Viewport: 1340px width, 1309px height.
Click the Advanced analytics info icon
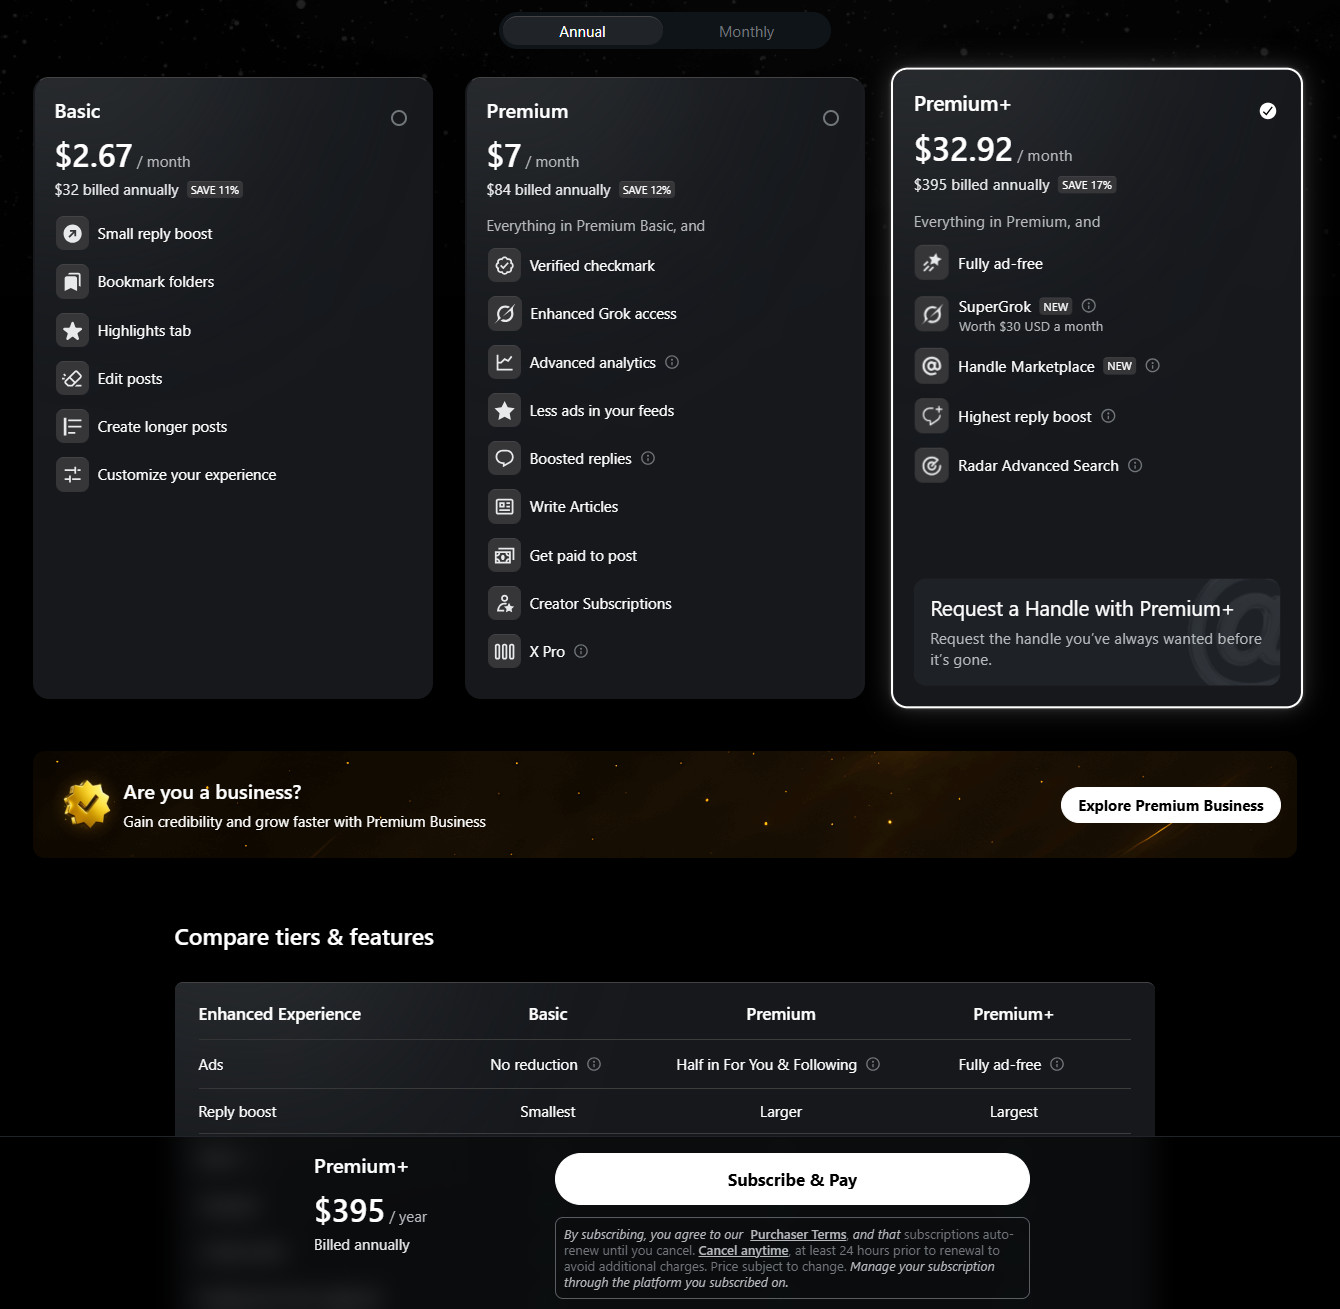pyautogui.click(x=672, y=362)
